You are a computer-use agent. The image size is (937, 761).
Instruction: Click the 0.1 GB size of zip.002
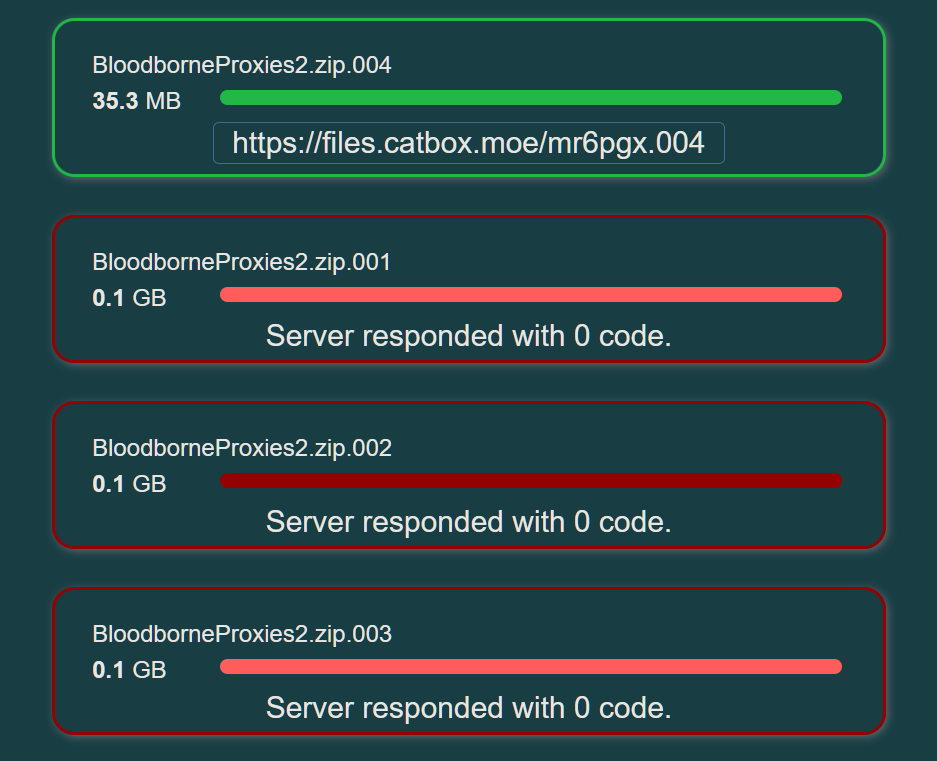click(130, 484)
